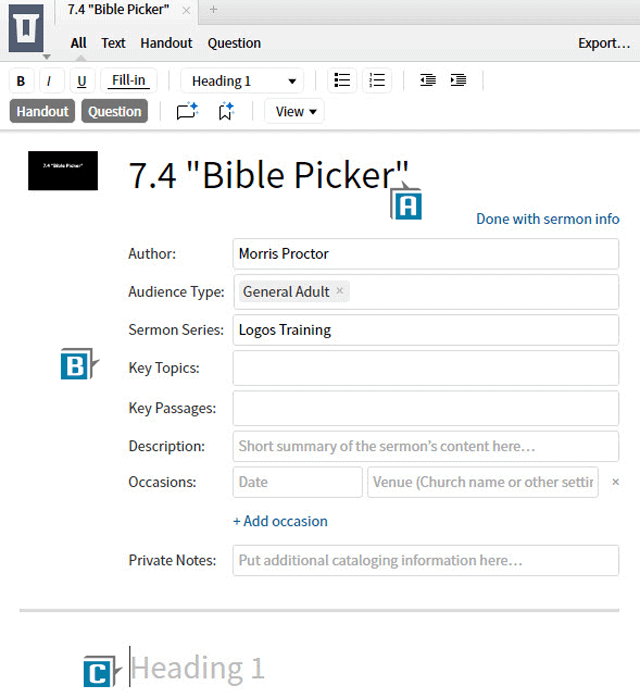This screenshot has width=640, height=698.
Task: Click the add slide sparkle icon
Action: click(187, 111)
